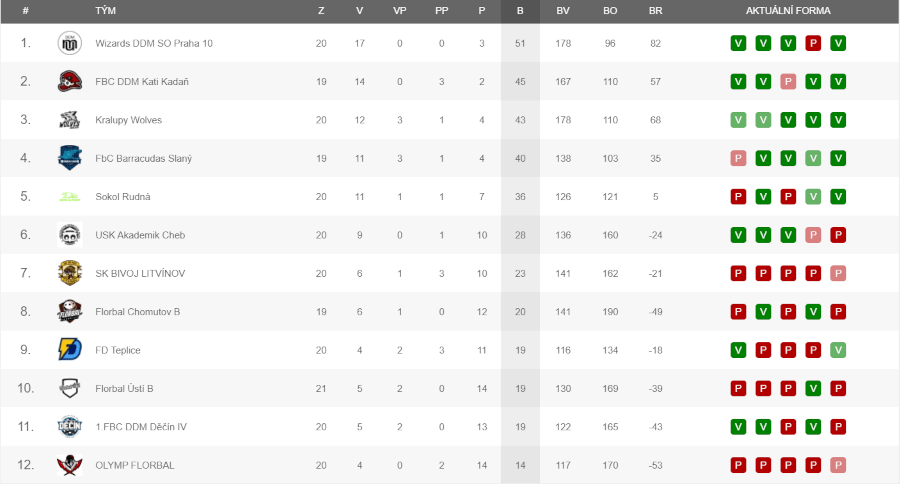This screenshot has height=484, width=900.
Task: Select the FbC Barracudas Slaný logo
Action: point(70,158)
